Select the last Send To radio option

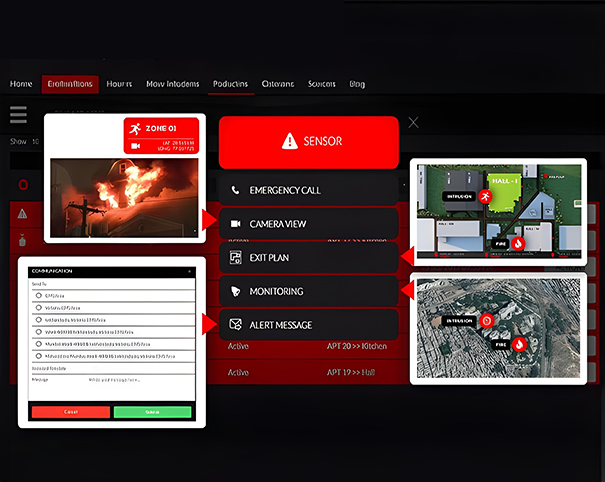(38, 355)
